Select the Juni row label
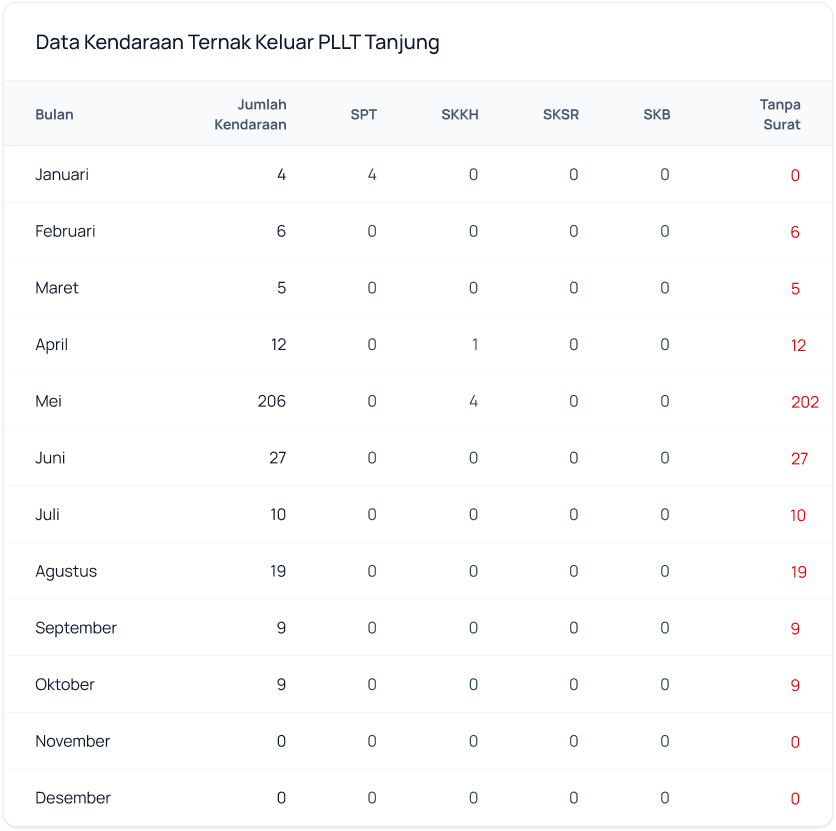 pyautogui.click(x=51, y=458)
